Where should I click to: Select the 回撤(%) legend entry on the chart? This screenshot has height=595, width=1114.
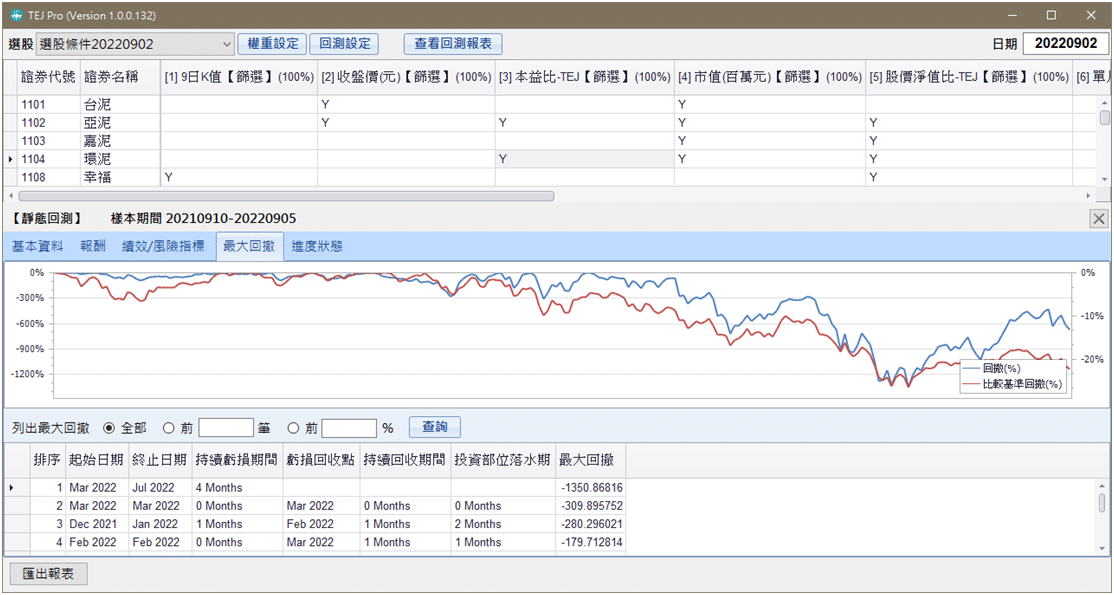click(x=999, y=368)
